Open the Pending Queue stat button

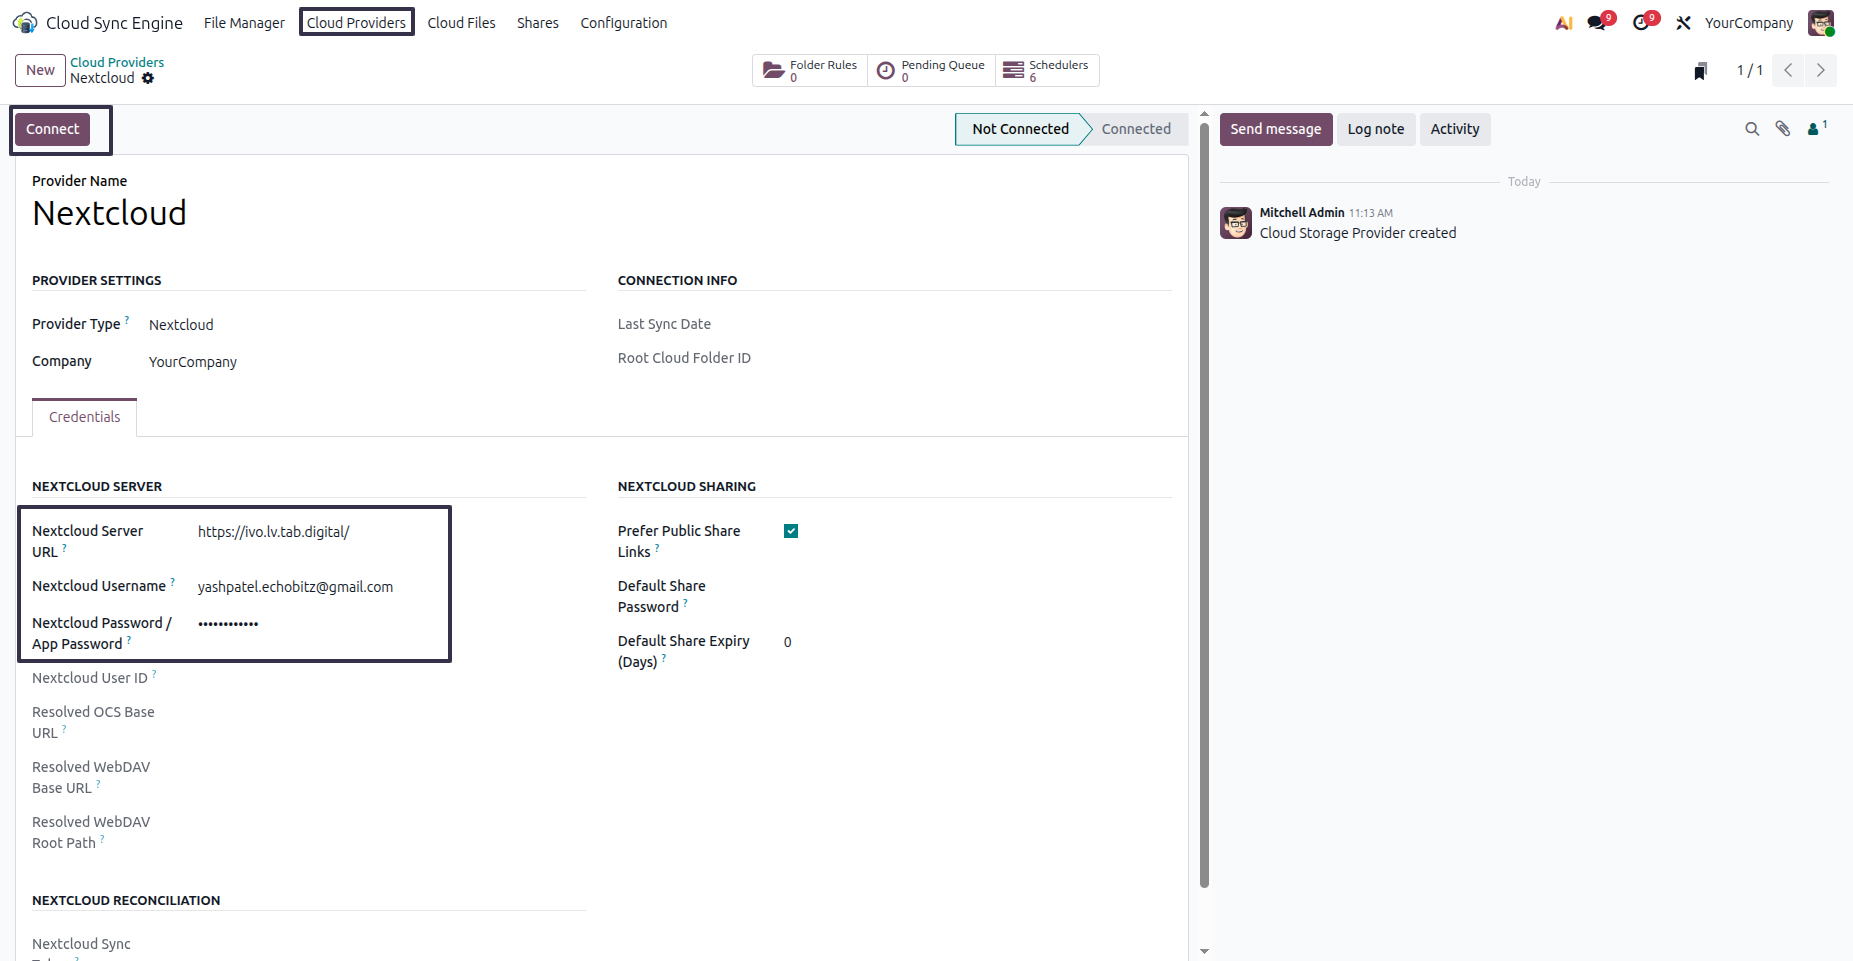[x=931, y=70]
